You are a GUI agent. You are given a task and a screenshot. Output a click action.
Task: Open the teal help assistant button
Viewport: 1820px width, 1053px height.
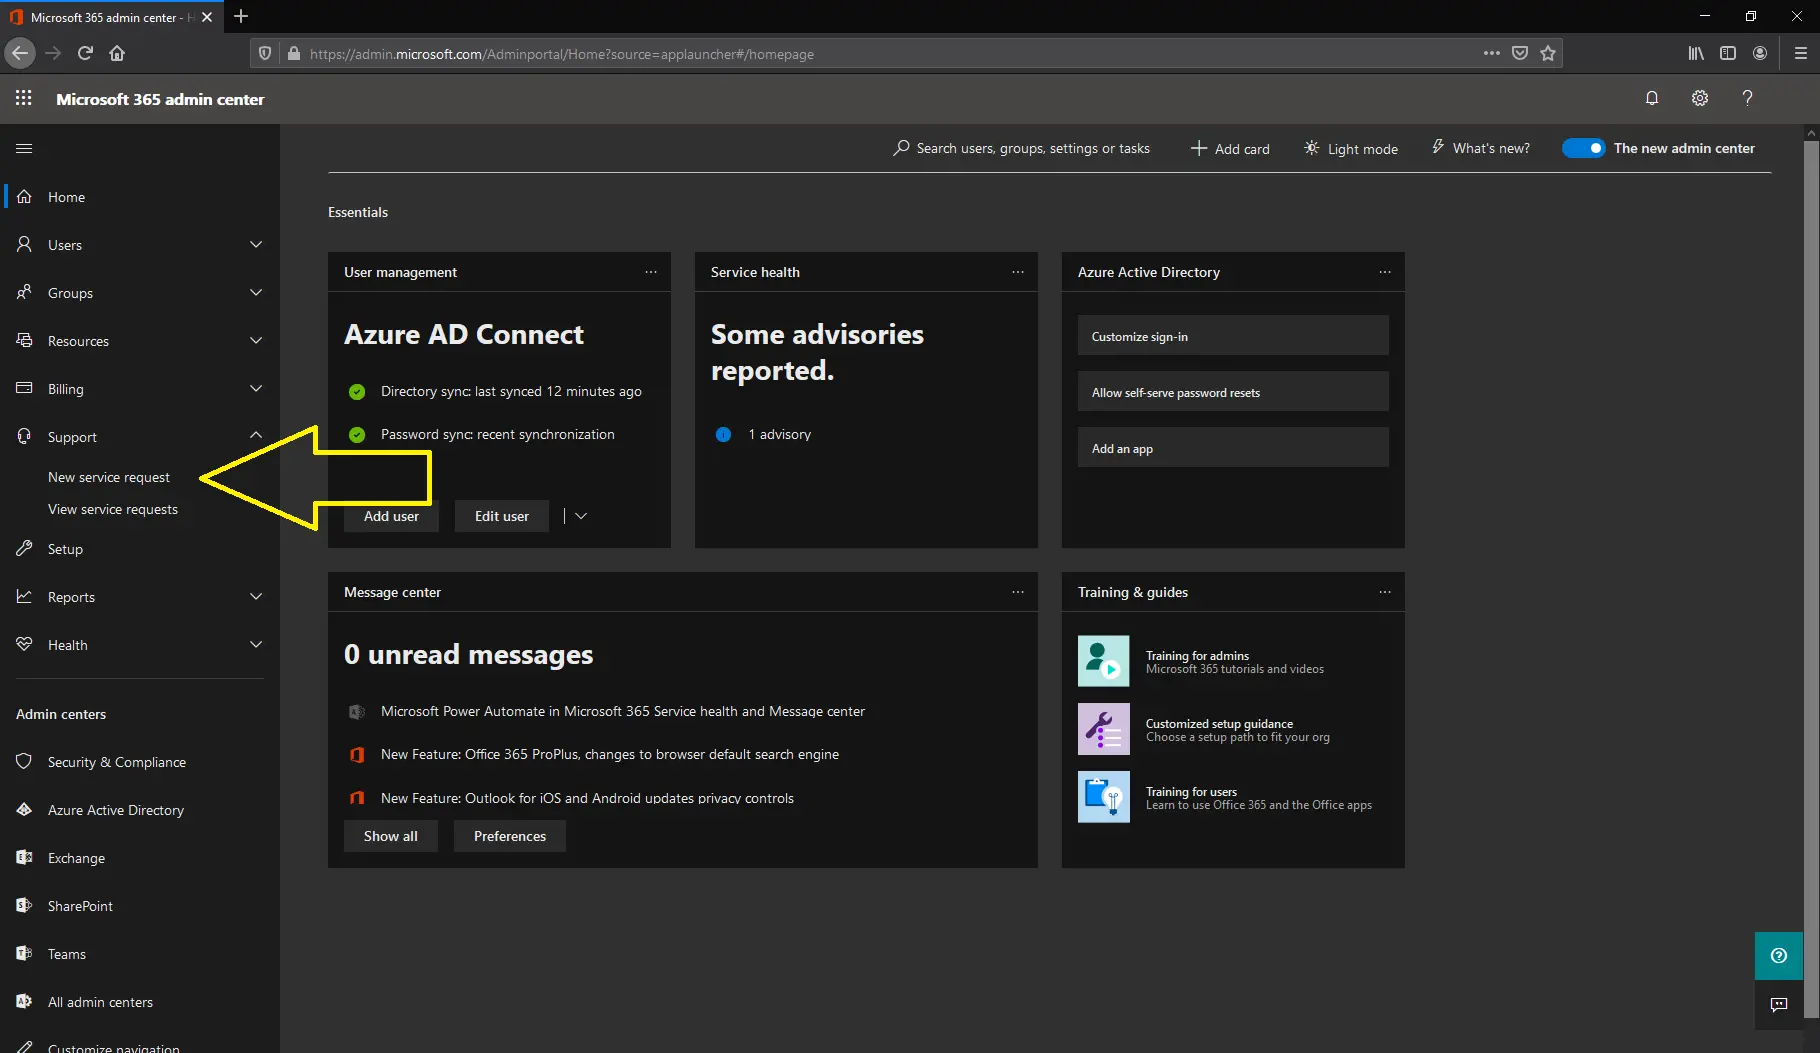[1779, 956]
